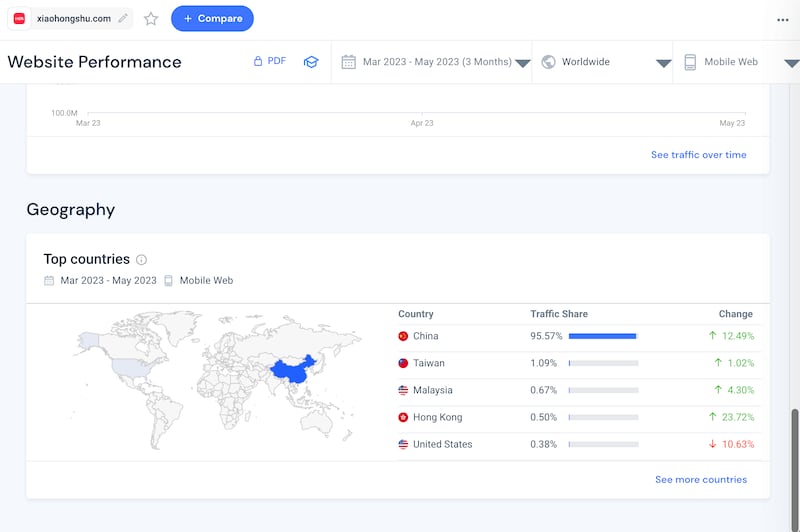Sort by Traffic Share column header
The width and height of the screenshot is (800, 532).
pyautogui.click(x=558, y=314)
